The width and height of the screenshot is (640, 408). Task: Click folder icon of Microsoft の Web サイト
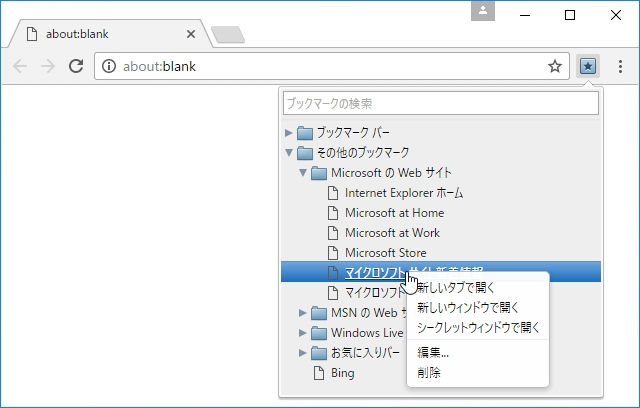pos(319,173)
